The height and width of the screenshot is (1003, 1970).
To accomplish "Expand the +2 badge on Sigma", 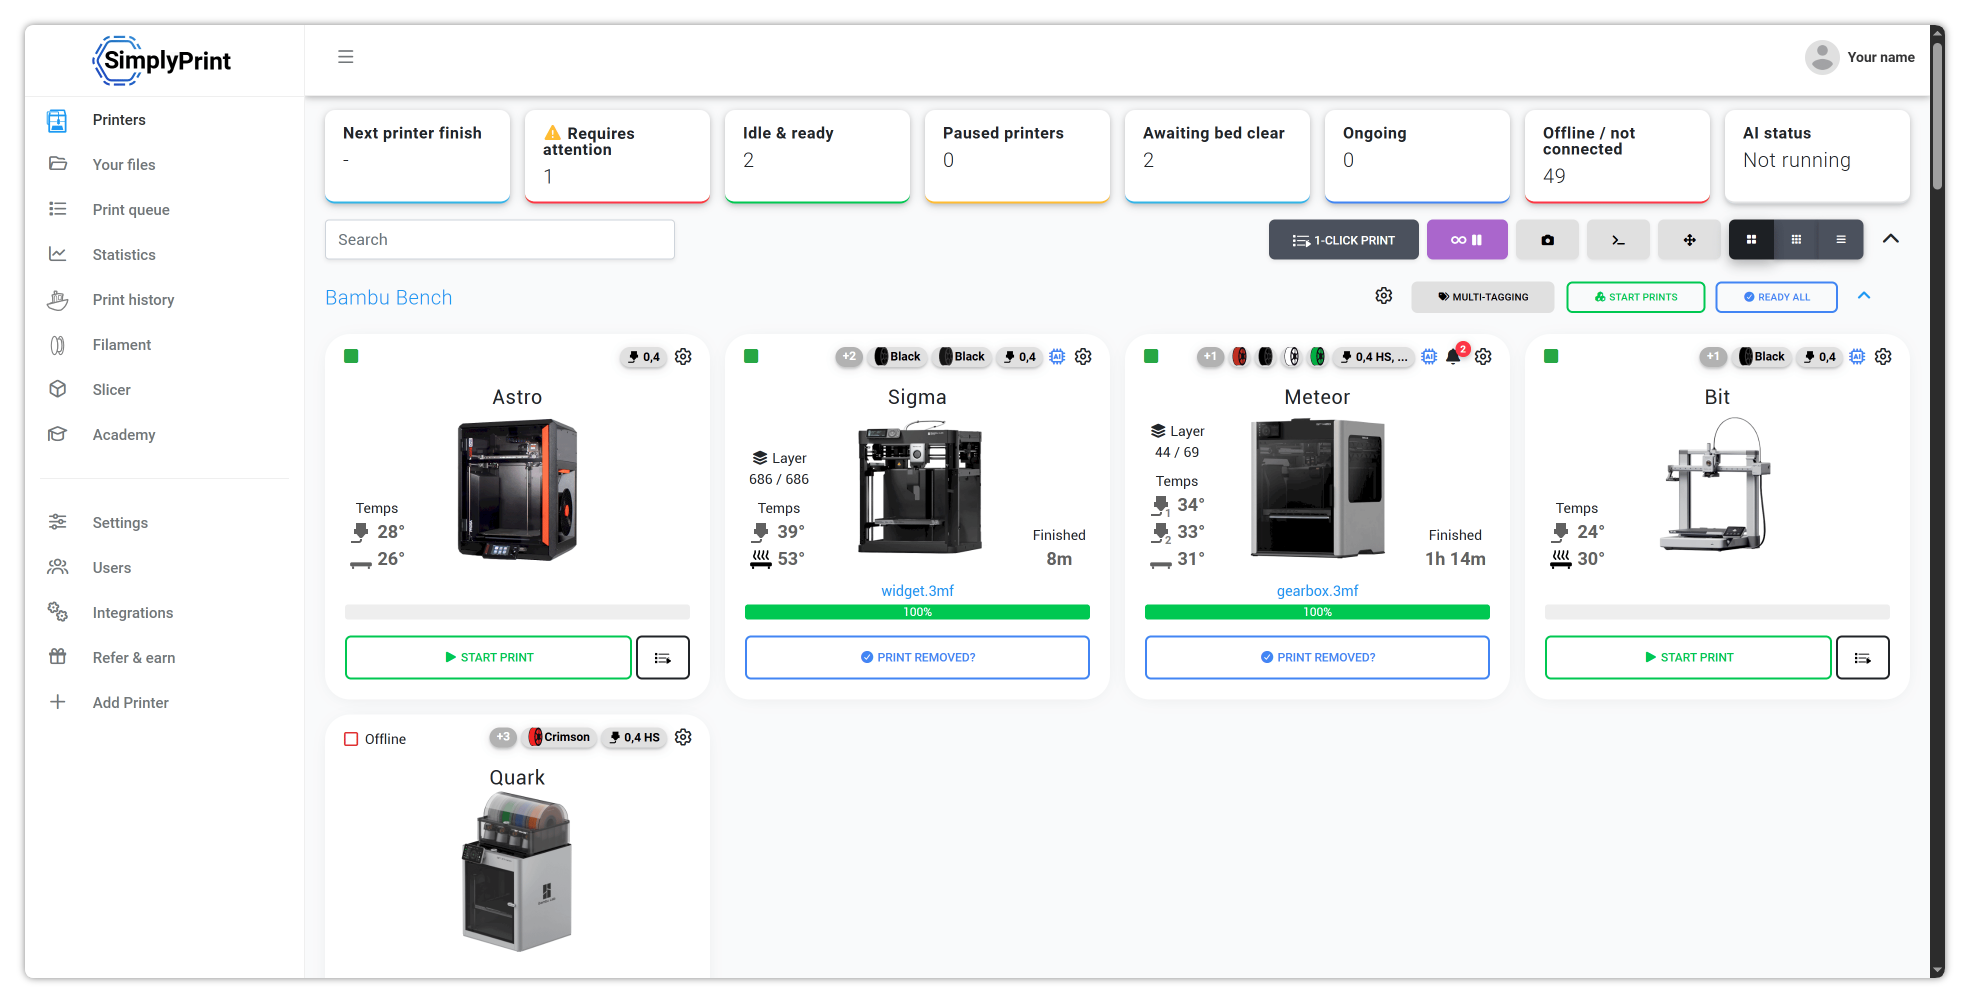I will (849, 357).
